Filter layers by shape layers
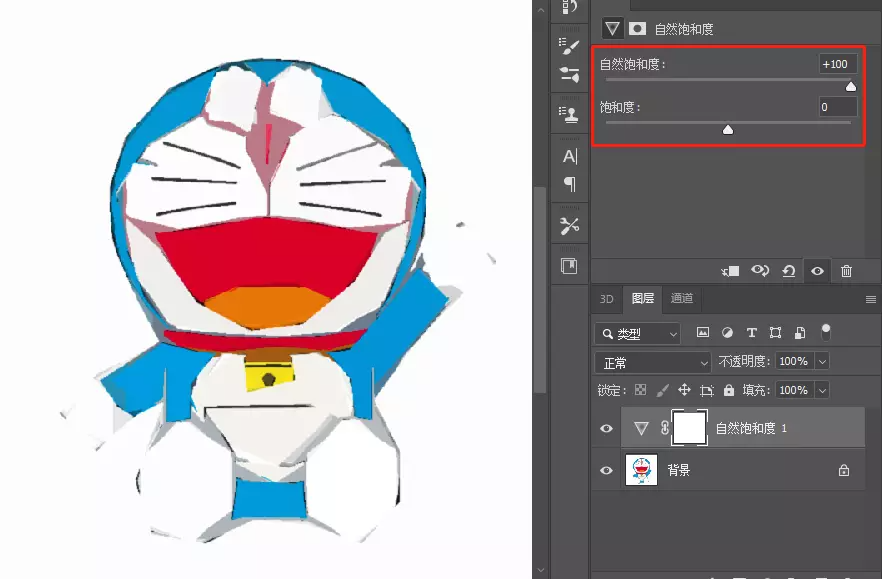Viewport: 882px width, 579px height. pyautogui.click(x=776, y=333)
